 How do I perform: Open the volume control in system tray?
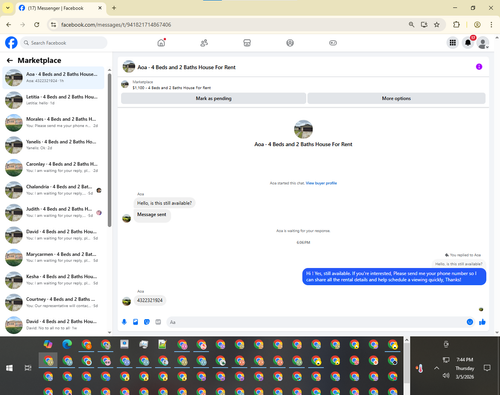click(446, 376)
